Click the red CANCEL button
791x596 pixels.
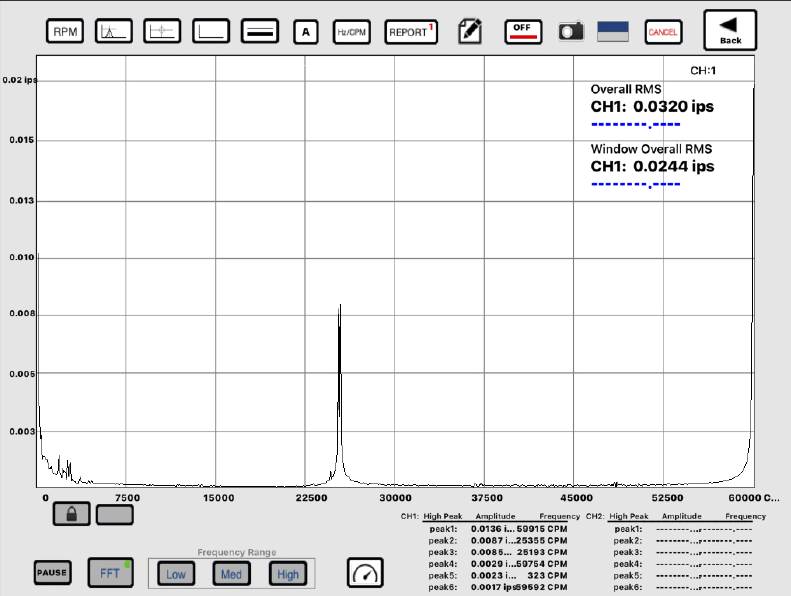(x=663, y=32)
